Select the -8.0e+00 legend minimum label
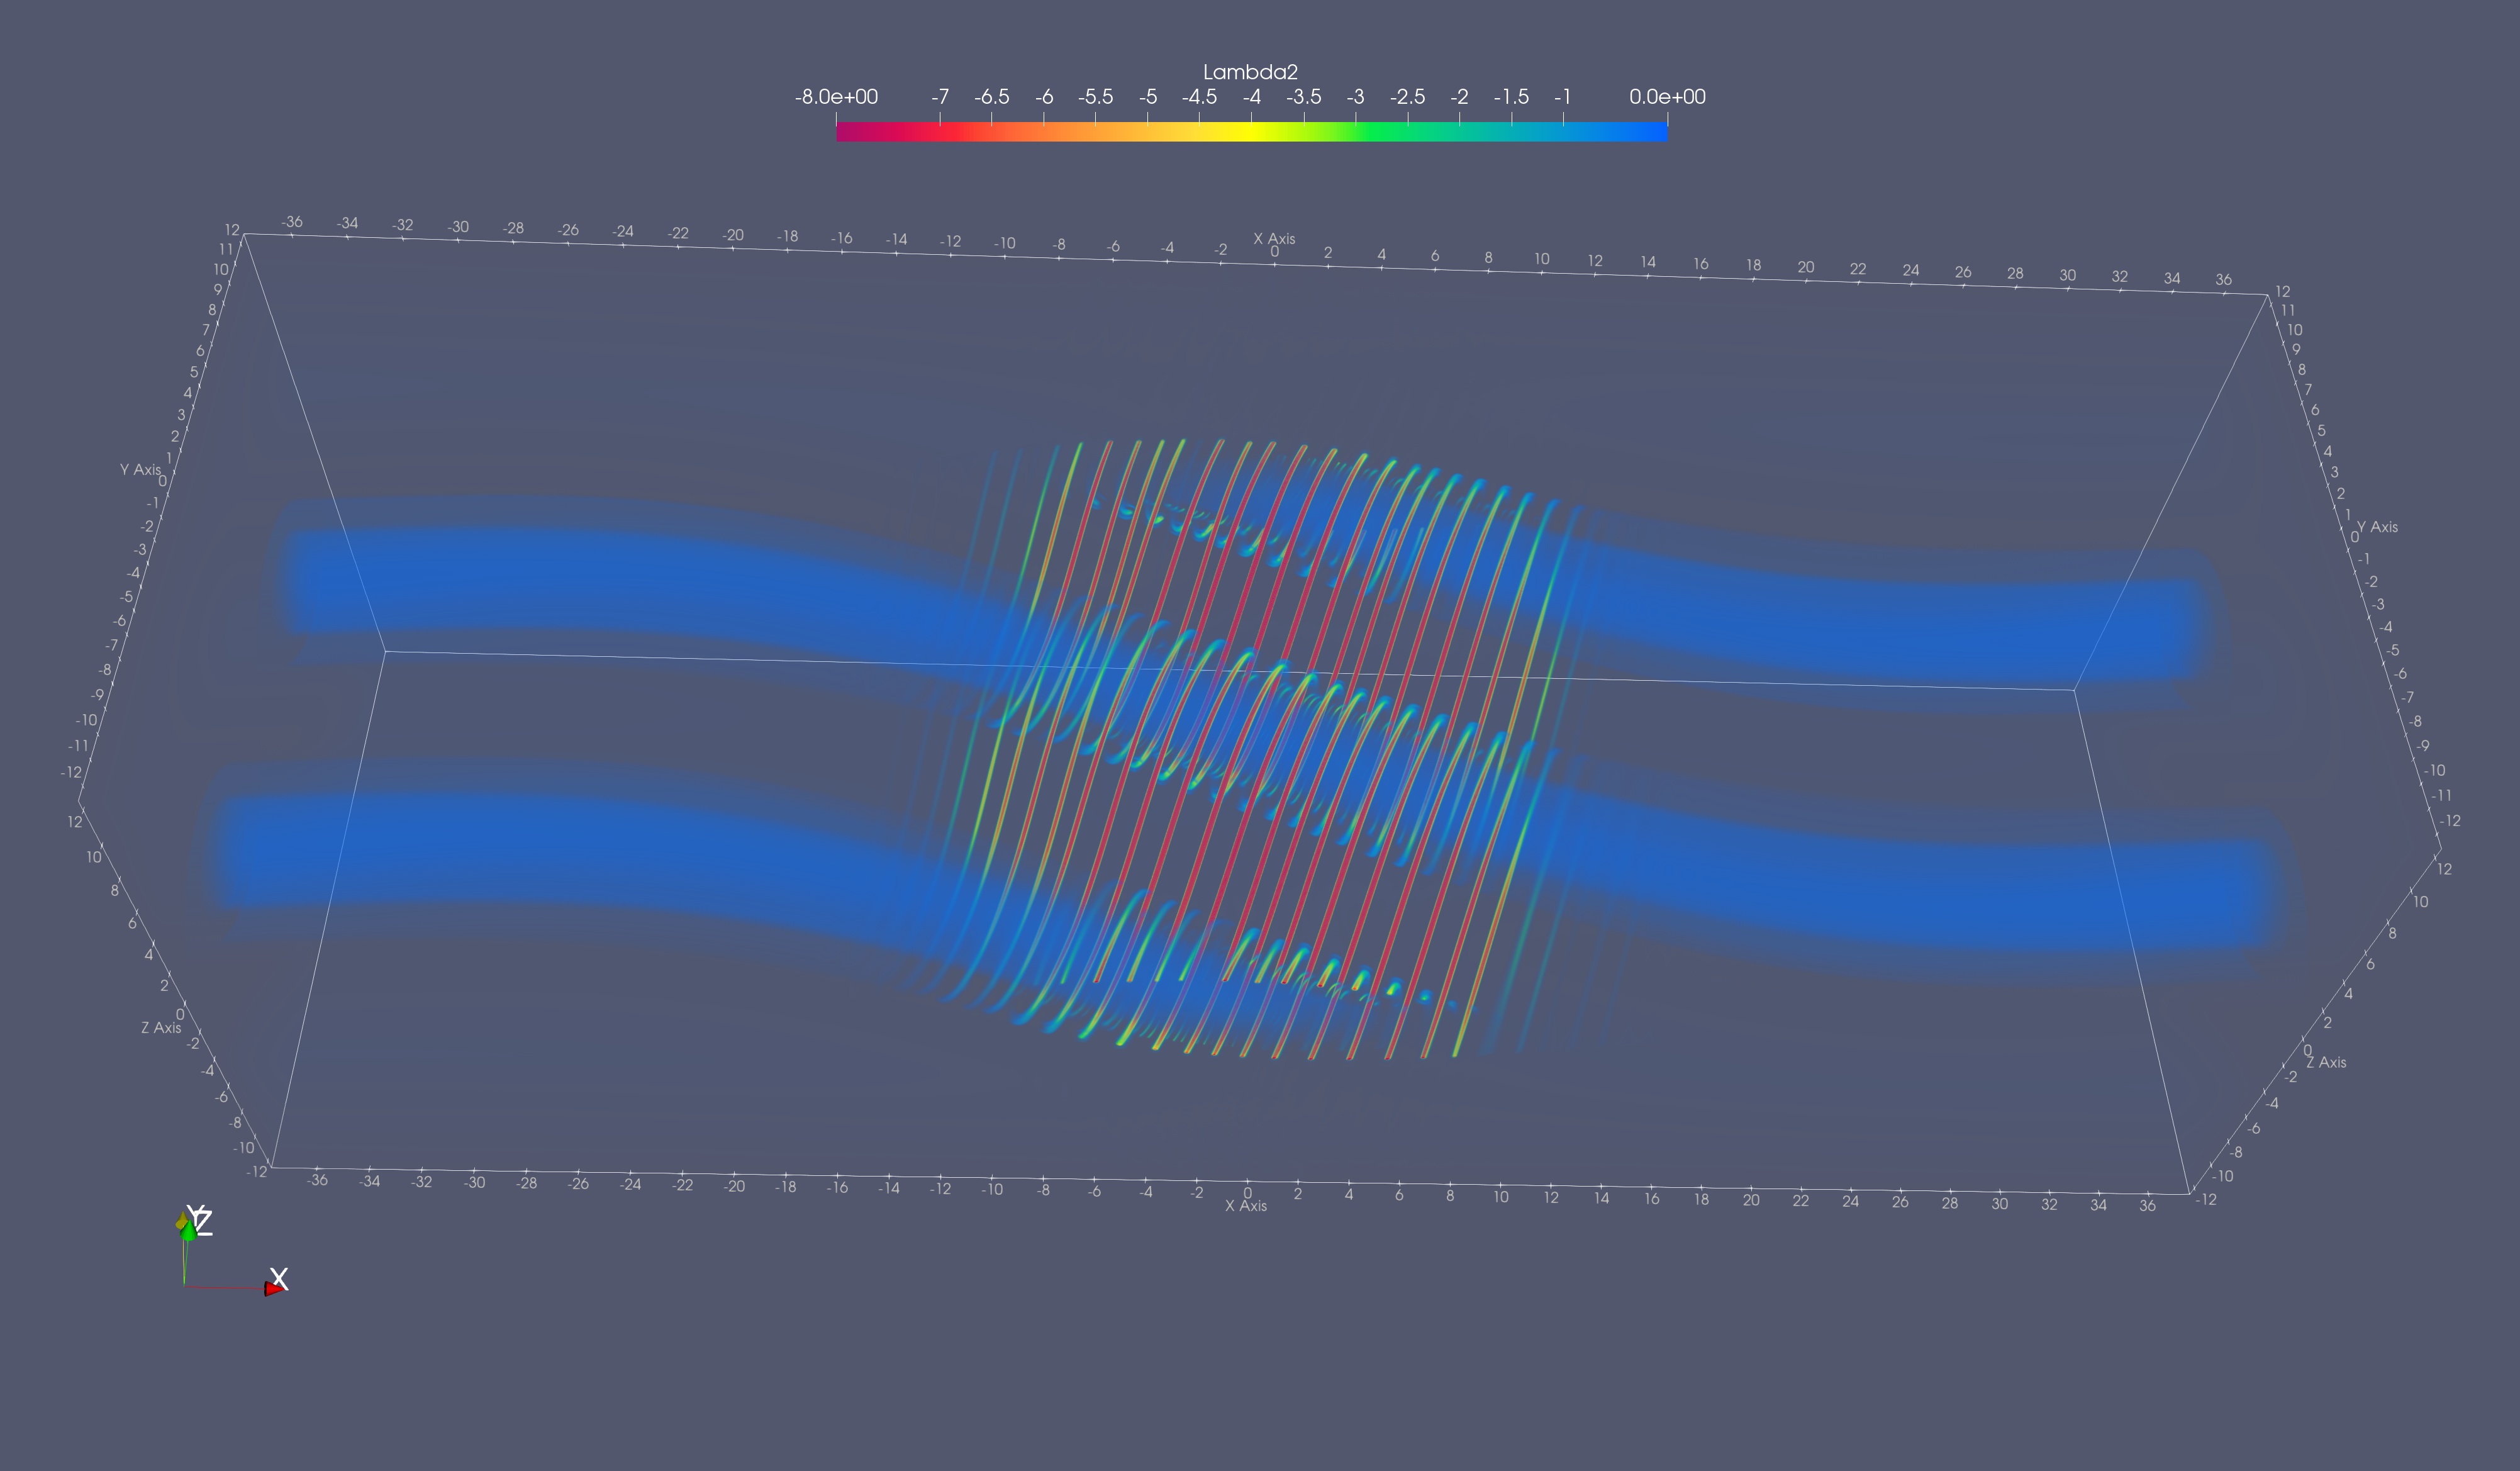Screen dimensions: 2520x1471 coord(836,97)
